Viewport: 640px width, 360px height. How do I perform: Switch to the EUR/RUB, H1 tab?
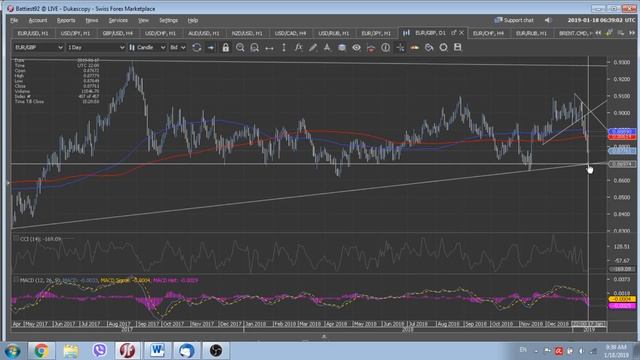click(x=531, y=33)
